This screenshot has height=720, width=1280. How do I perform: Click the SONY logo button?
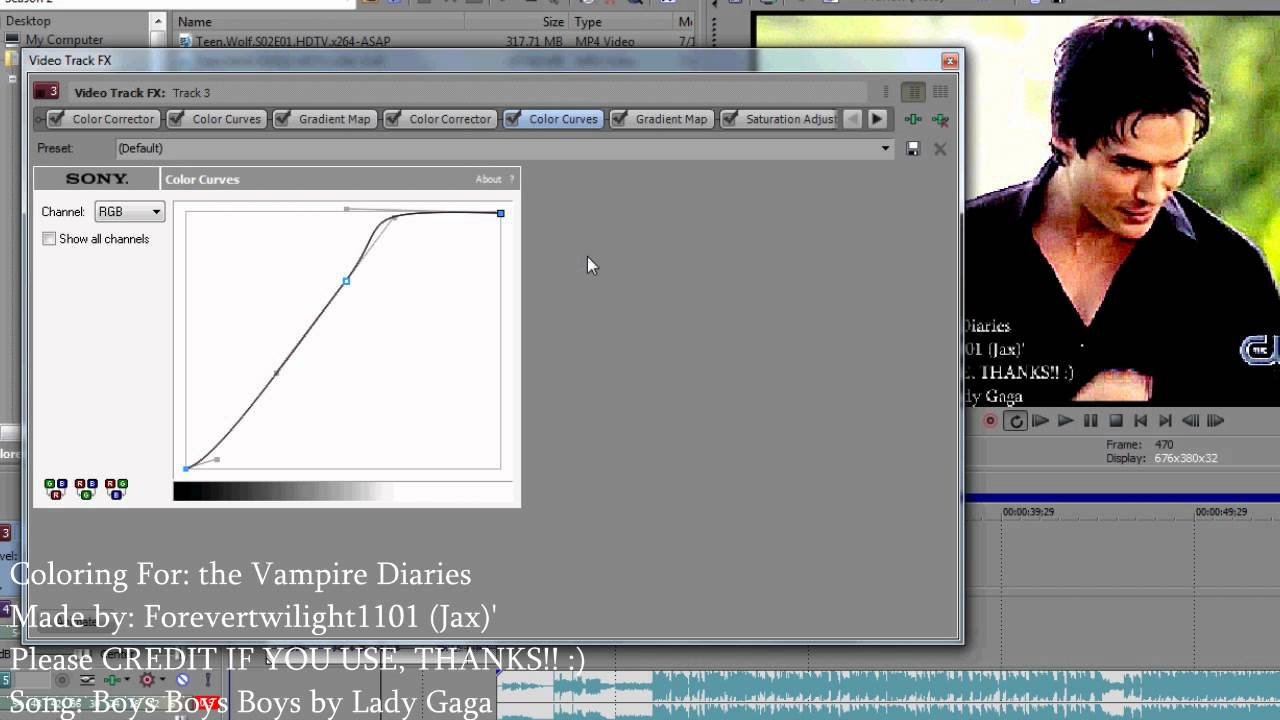click(97, 179)
